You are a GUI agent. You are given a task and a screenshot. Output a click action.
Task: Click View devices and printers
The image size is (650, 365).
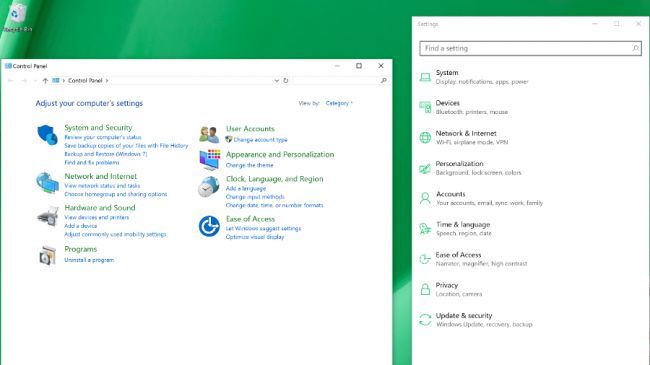pyautogui.click(x=97, y=217)
